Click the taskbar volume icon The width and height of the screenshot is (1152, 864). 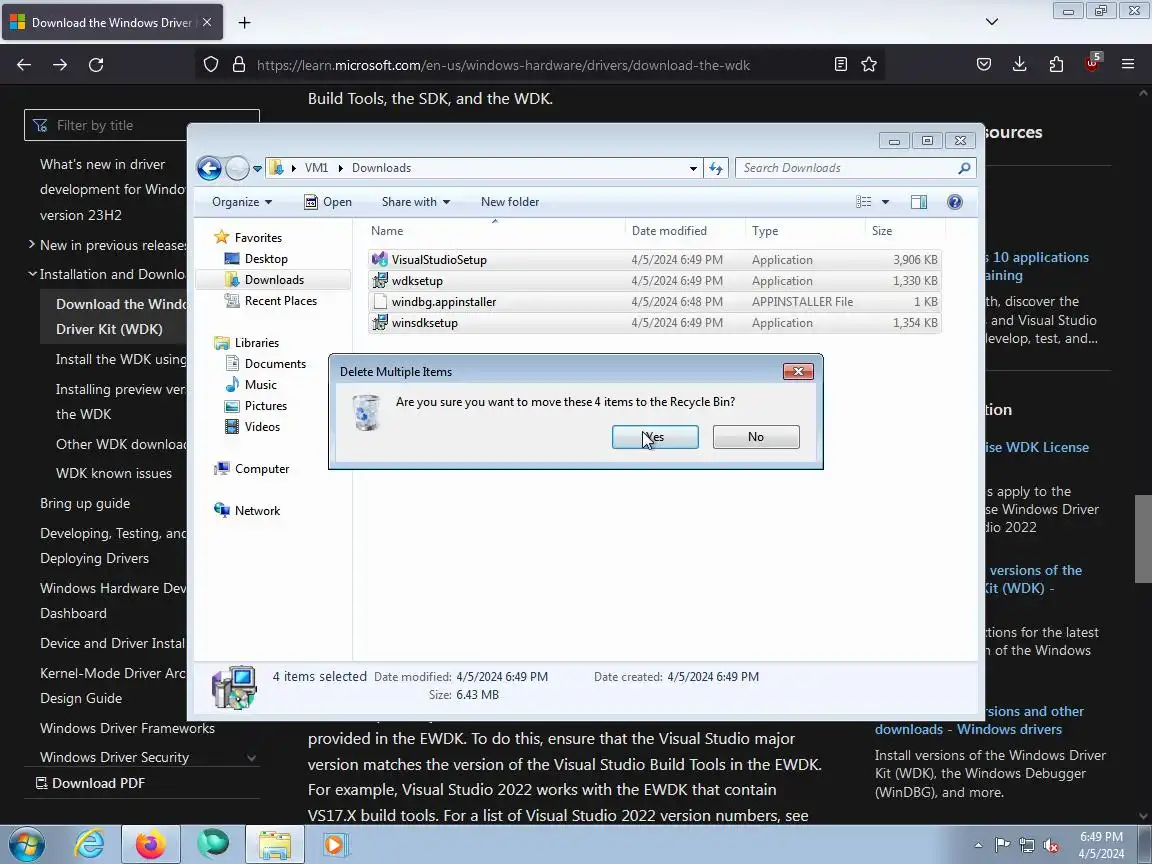[1051, 846]
